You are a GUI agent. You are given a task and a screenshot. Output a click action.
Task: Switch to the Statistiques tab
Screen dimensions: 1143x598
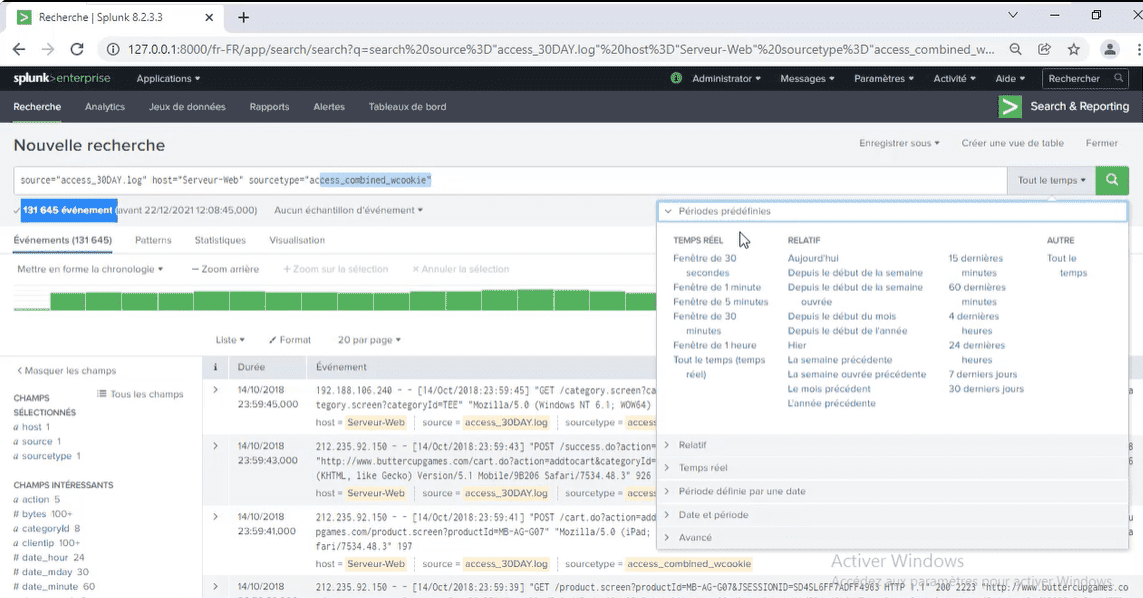(220, 240)
